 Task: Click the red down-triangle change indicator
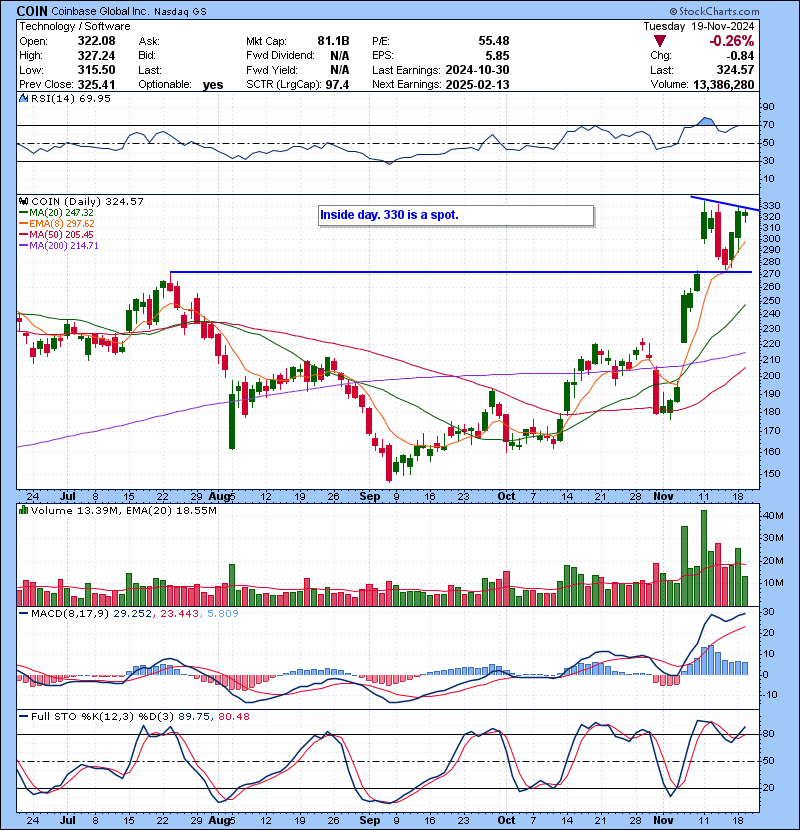660,41
